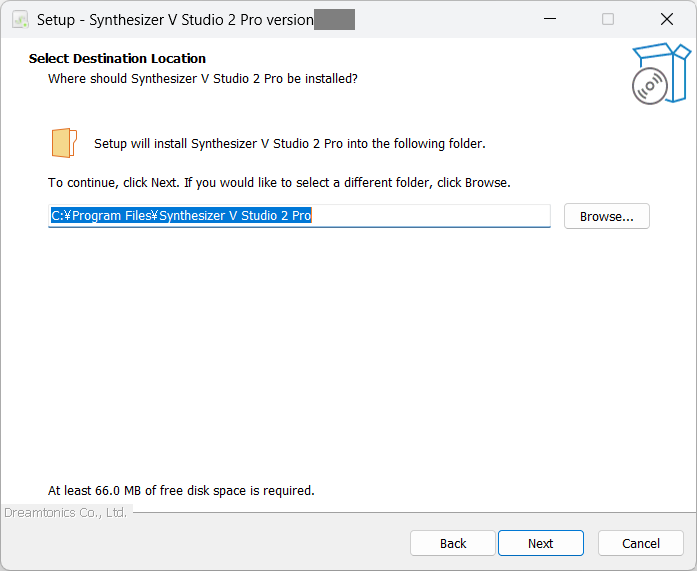Click 'At least 66.0 MB' disk space text
Screen dimensions: 697x571
pos(181,491)
